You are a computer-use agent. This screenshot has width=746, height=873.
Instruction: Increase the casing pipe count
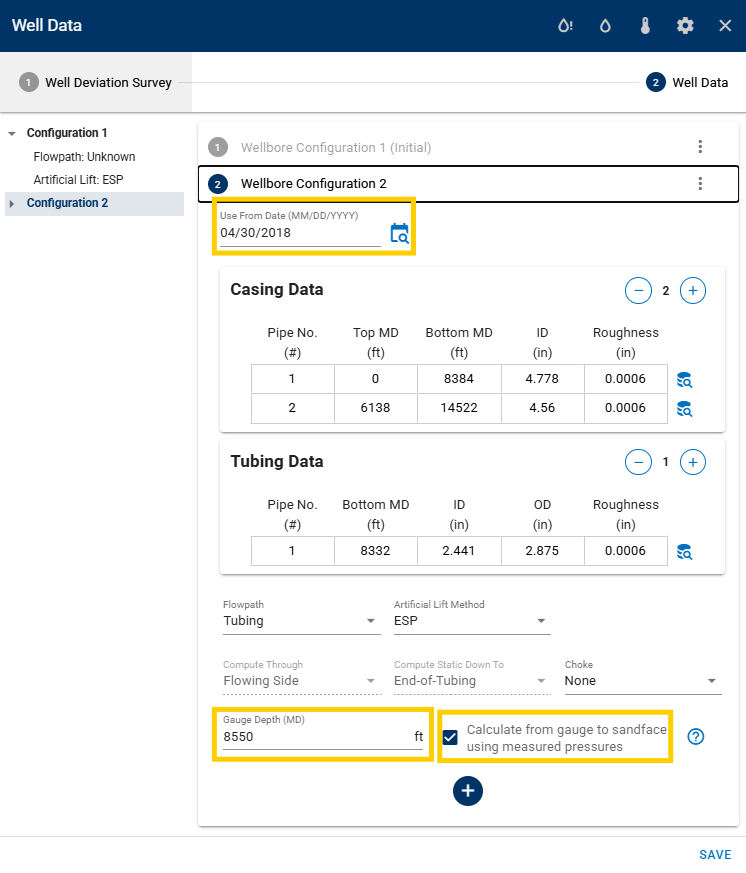pos(693,291)
